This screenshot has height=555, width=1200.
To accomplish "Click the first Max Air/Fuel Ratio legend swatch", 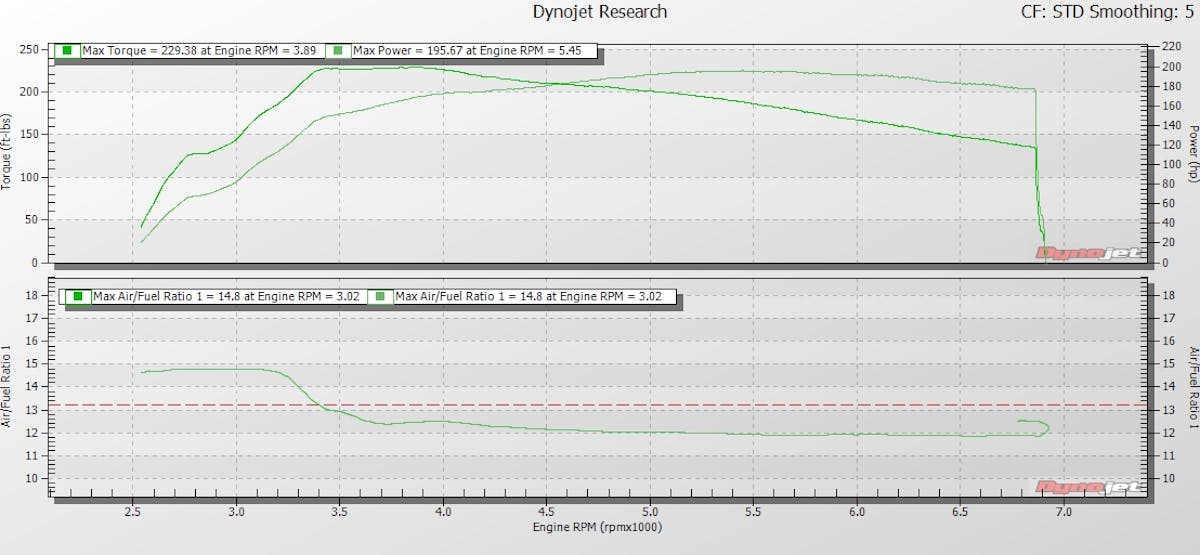I will pos(78,297).
